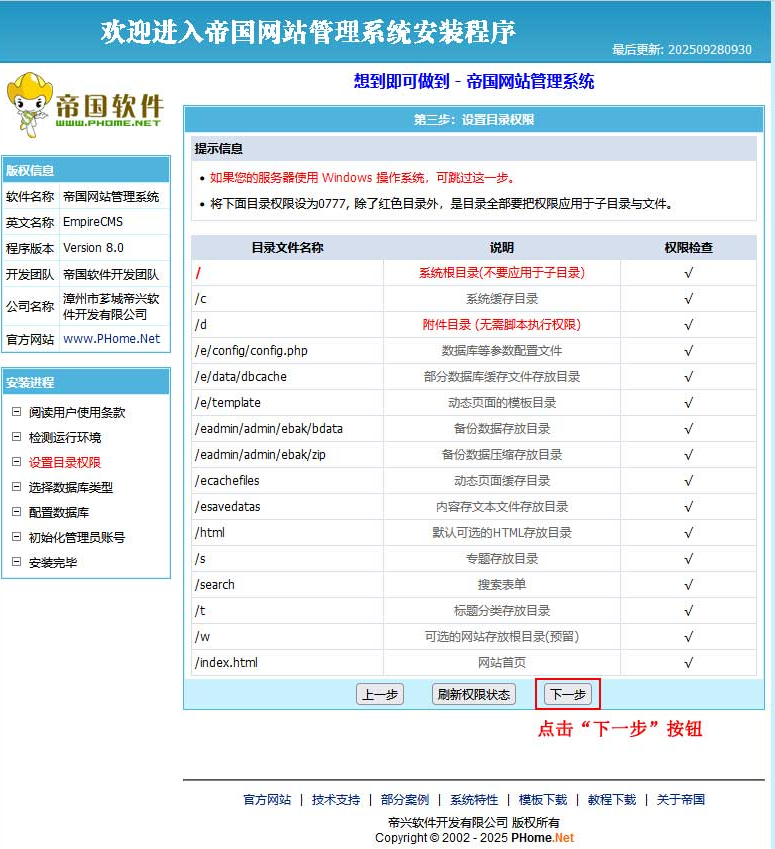This screenshot has width=775, height=849.
Task: Click checkmark in /d row
Action: (688, 325)
